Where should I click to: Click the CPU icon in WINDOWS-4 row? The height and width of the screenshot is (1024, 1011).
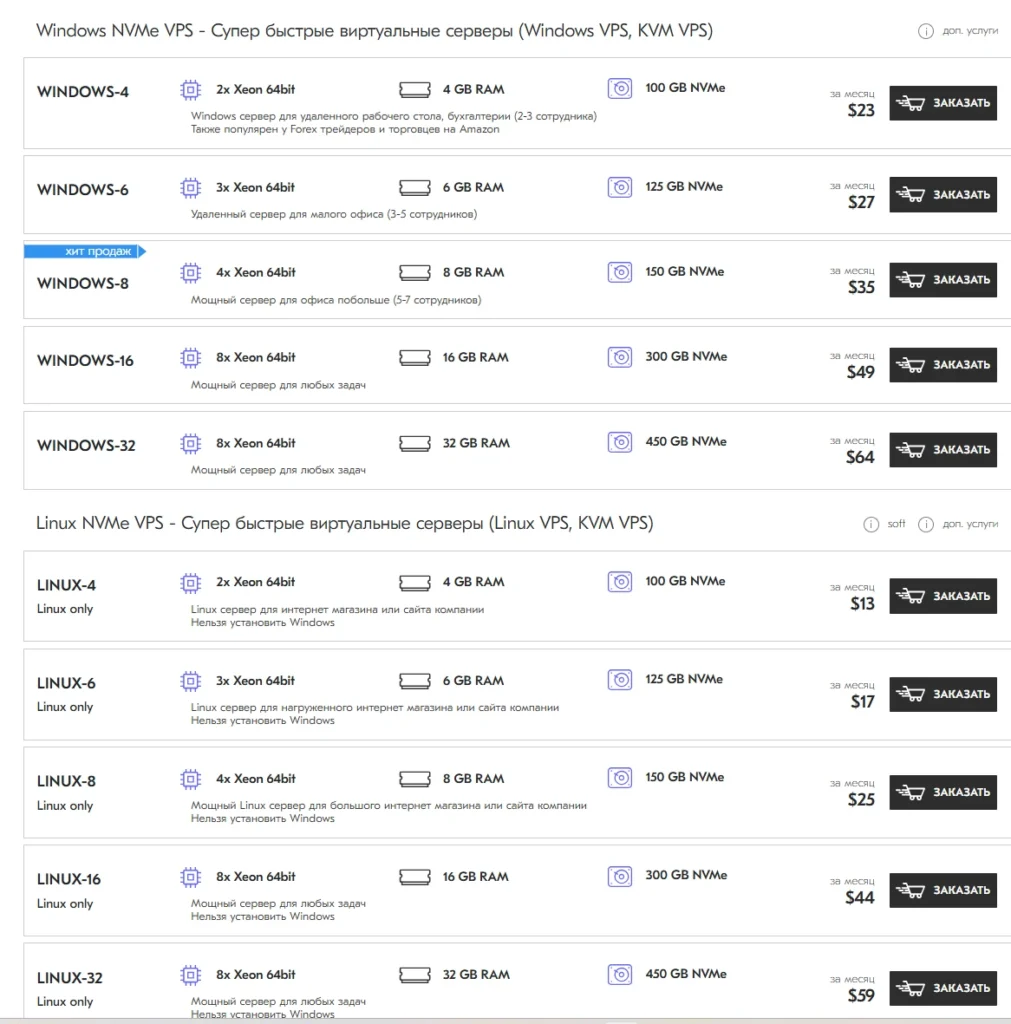click(x=190, y=89)
